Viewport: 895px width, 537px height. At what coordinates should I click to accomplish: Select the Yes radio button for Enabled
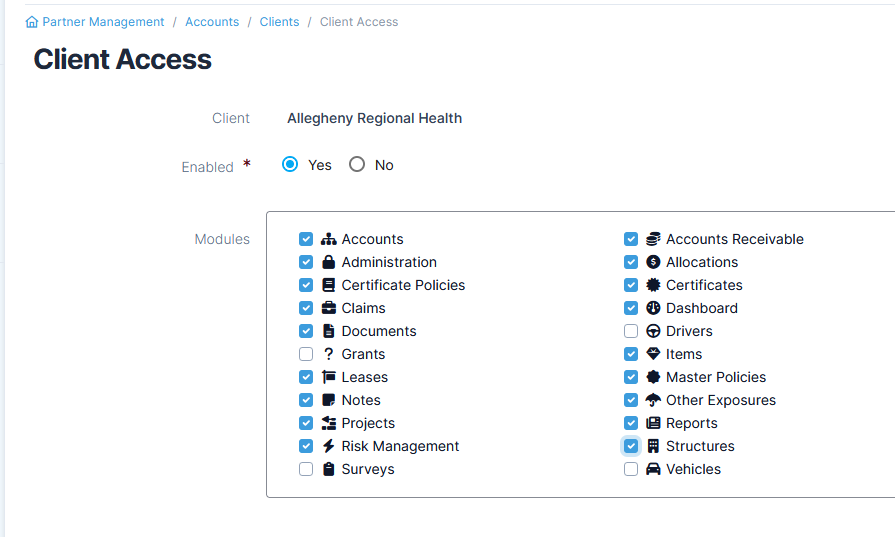point(290,164)
